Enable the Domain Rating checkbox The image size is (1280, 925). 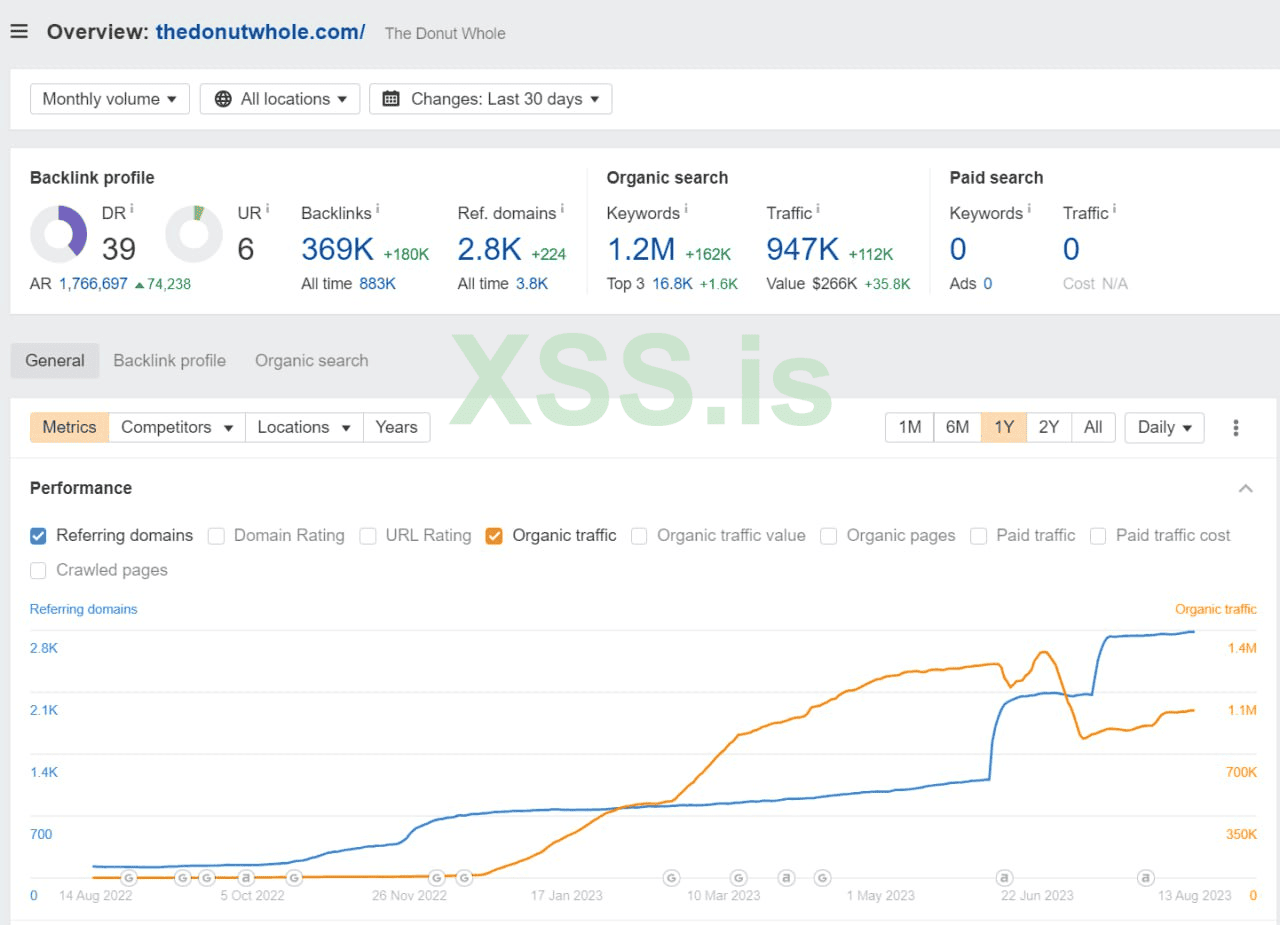(216, 536)
